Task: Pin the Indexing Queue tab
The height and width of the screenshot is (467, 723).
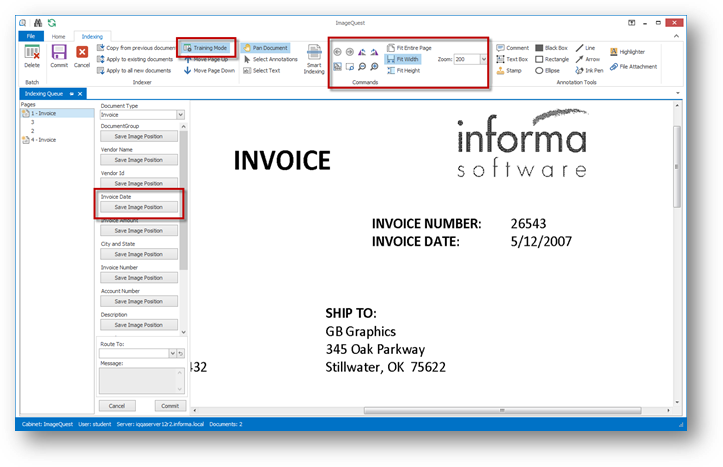Action: click(71, 94)
